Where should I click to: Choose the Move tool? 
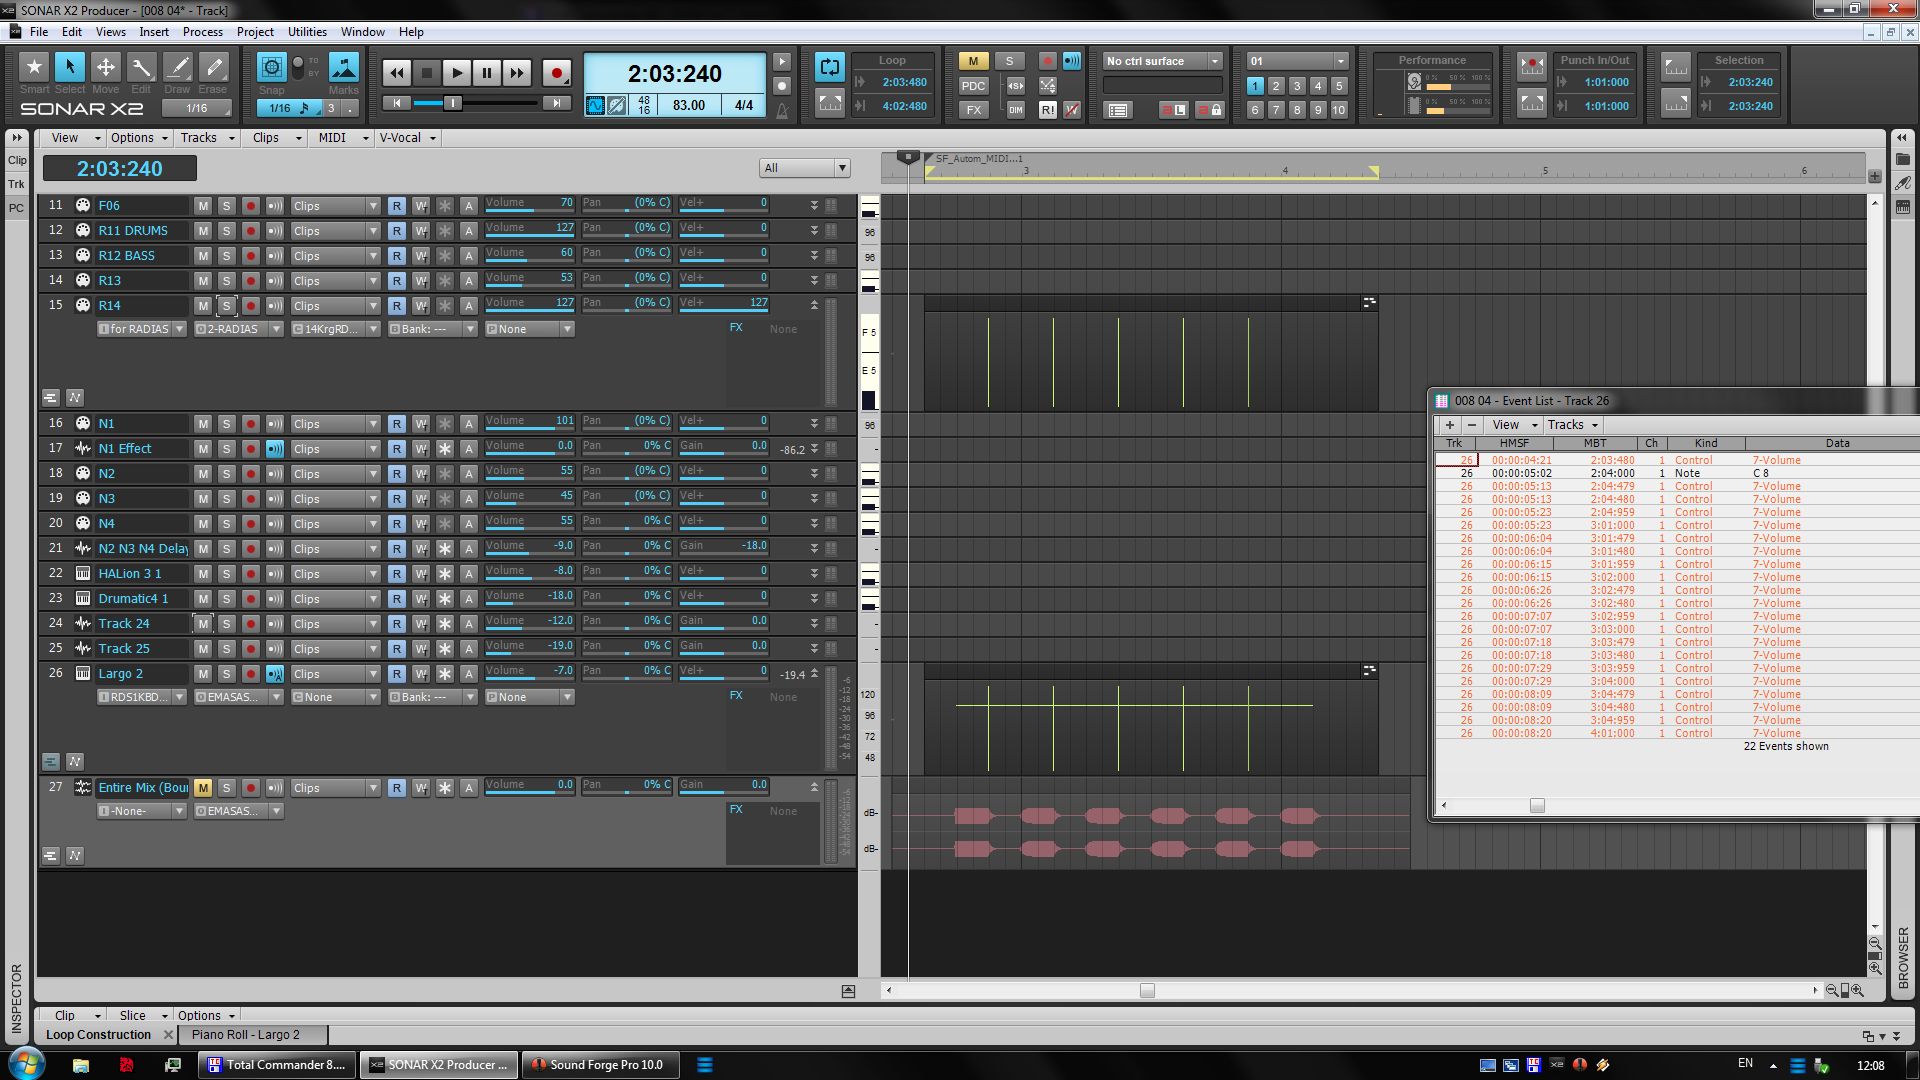105,68
